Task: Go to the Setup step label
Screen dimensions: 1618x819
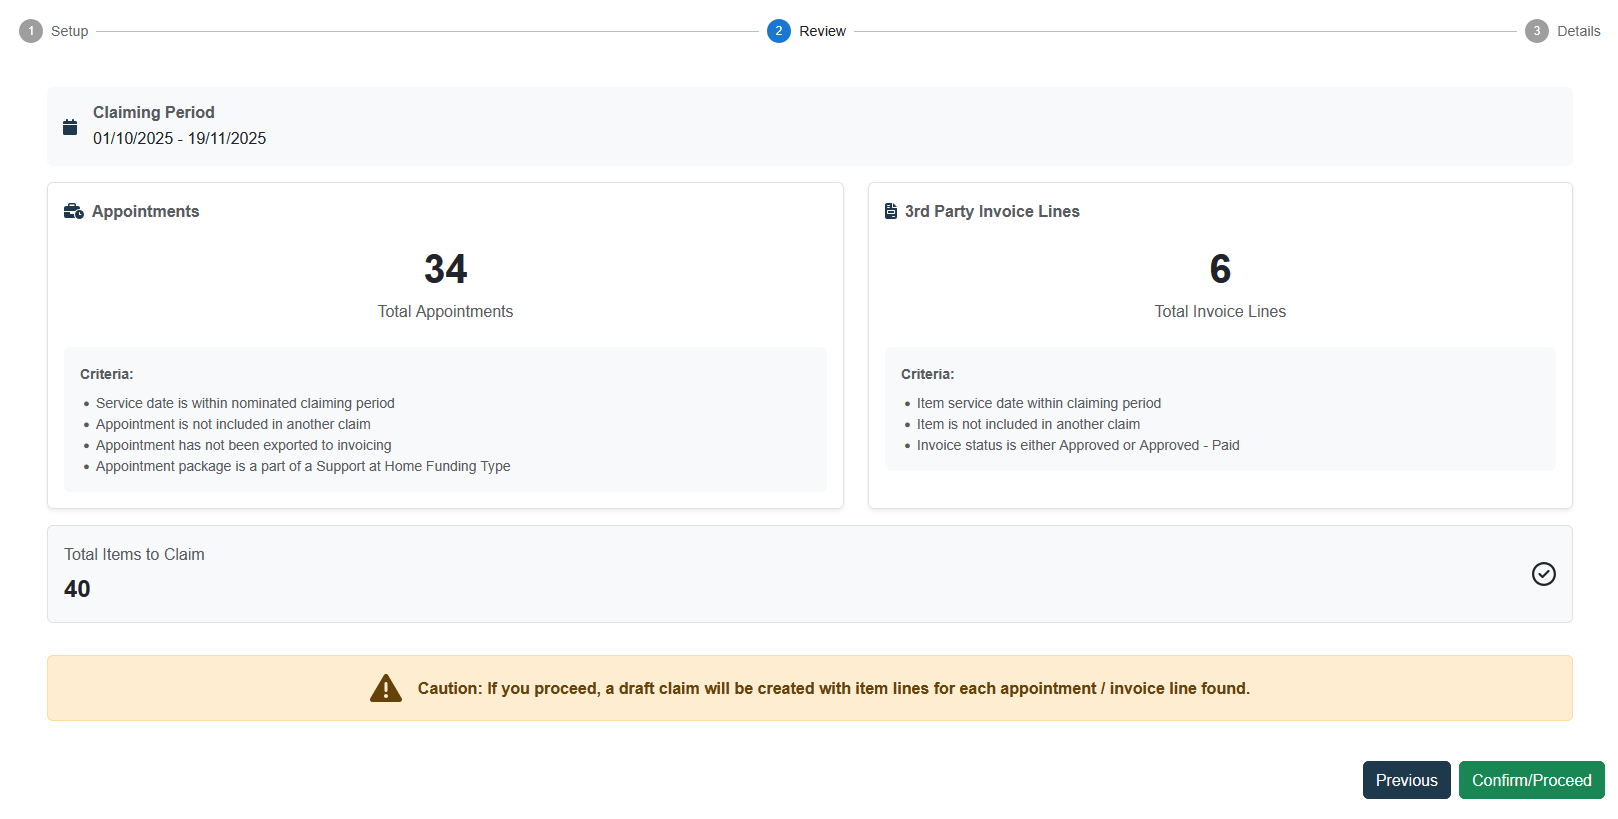Action: pos(70,31)
